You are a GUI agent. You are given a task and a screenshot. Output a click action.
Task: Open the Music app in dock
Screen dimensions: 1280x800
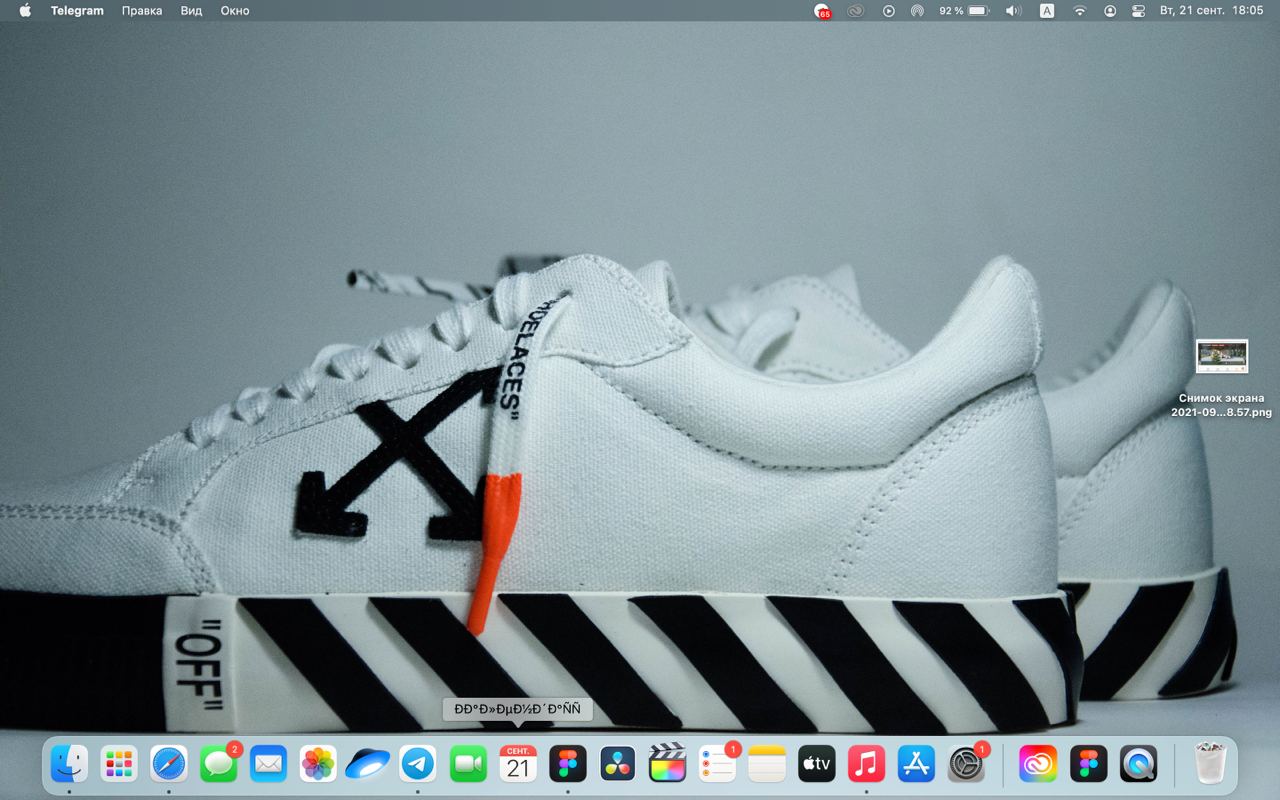coord(866,764)
